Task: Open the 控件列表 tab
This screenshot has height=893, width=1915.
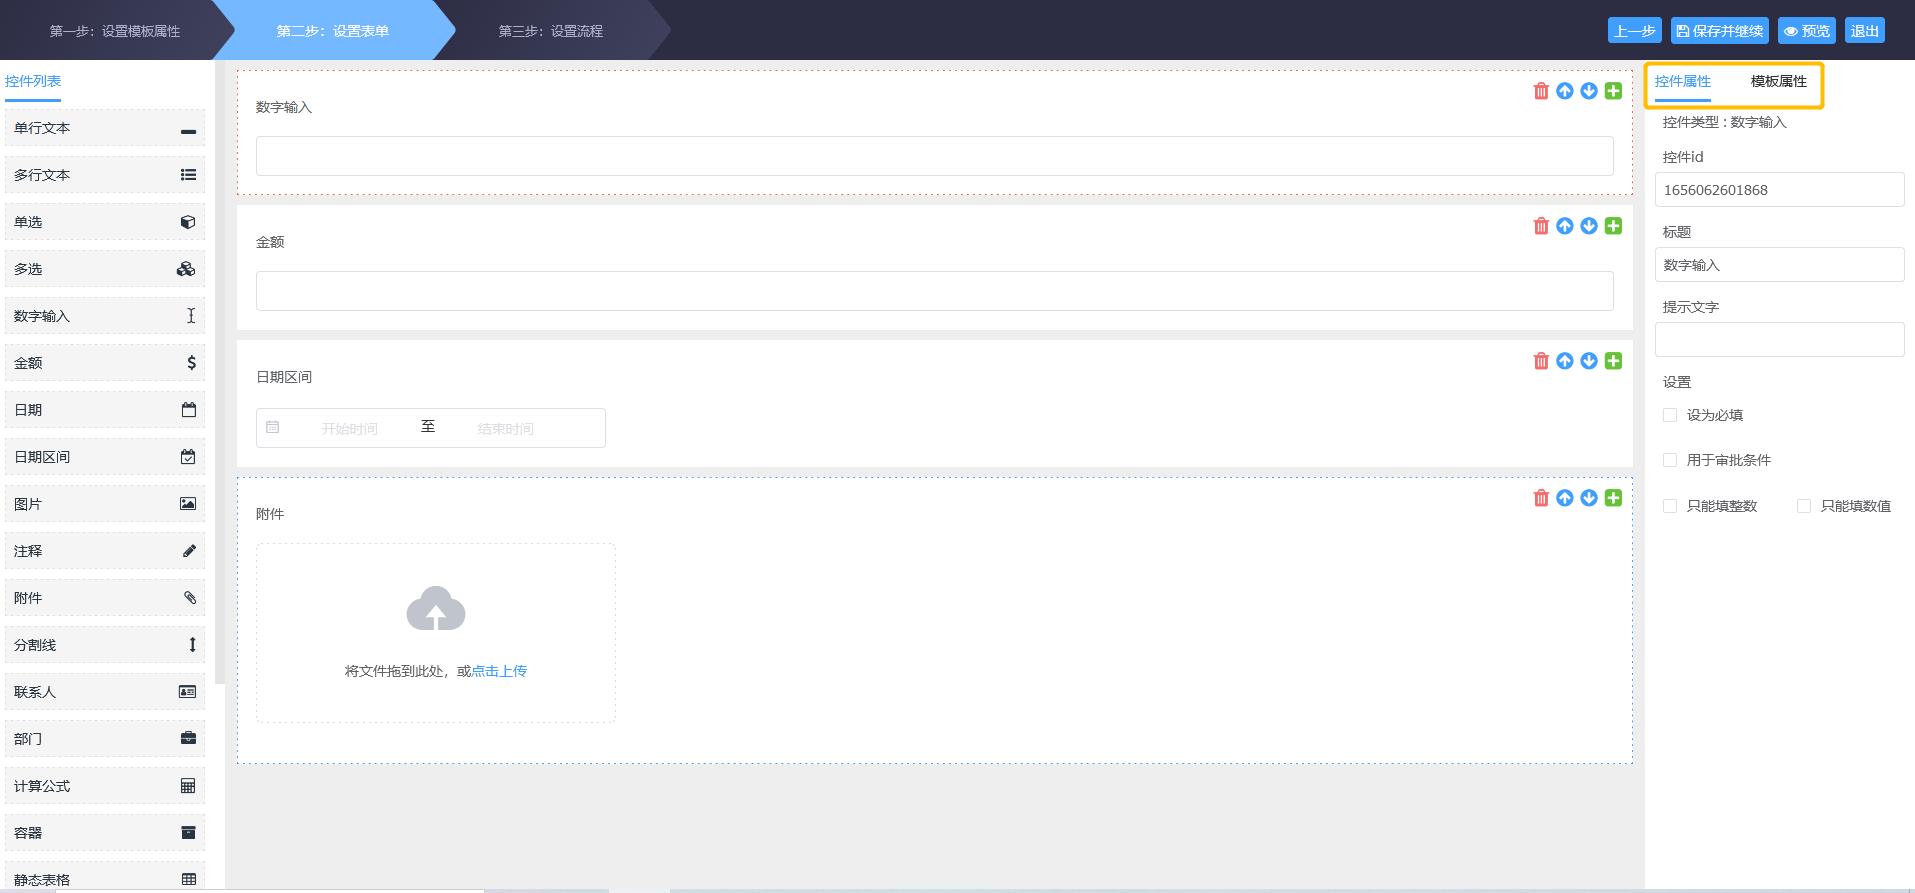Action: click(33, 81)
